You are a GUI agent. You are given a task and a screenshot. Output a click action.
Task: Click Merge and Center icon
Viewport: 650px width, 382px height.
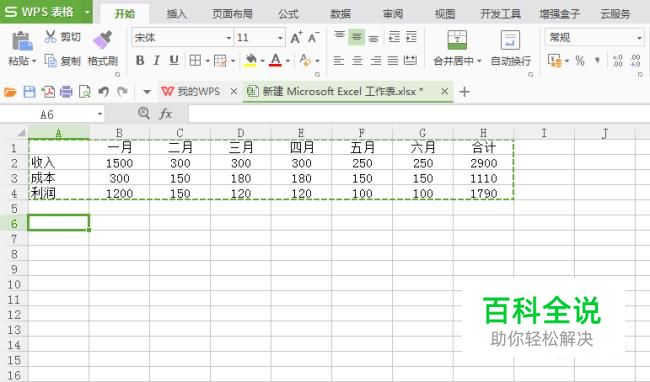point(457,40)
